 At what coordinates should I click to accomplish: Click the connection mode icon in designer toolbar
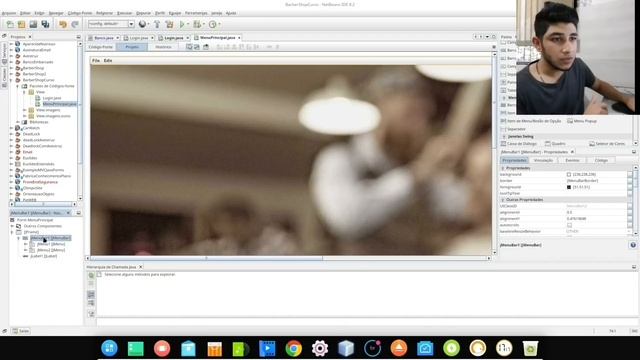pos(197,47)
